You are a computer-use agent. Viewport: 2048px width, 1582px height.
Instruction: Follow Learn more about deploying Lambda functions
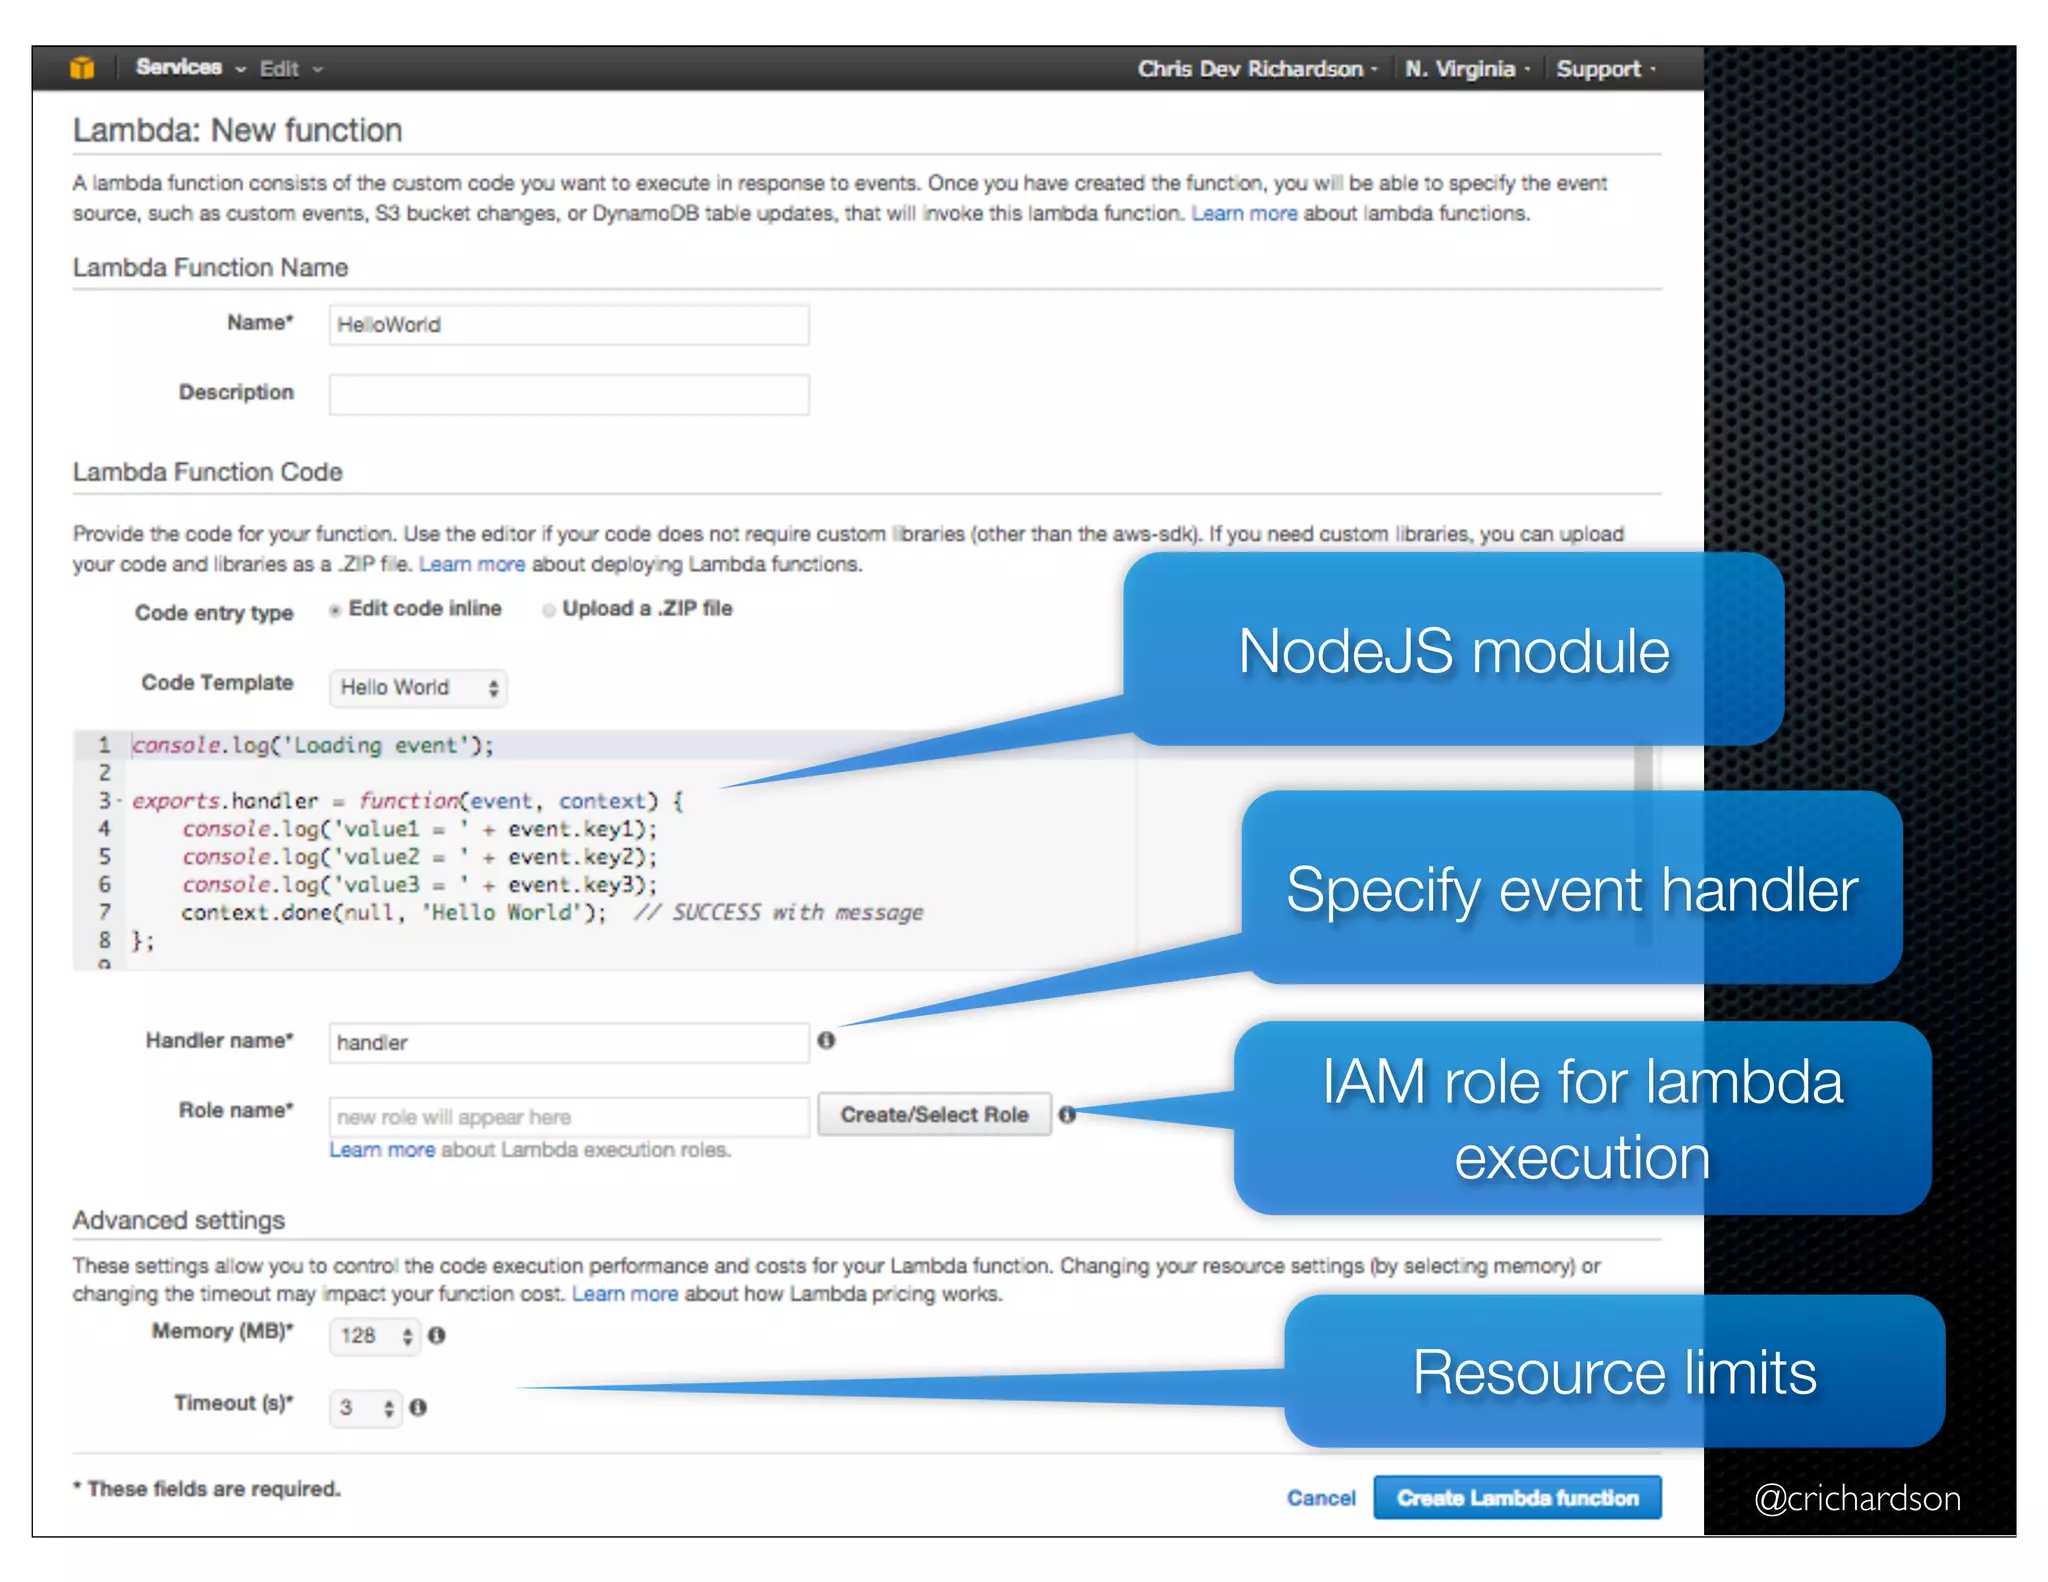coord(471,564)
